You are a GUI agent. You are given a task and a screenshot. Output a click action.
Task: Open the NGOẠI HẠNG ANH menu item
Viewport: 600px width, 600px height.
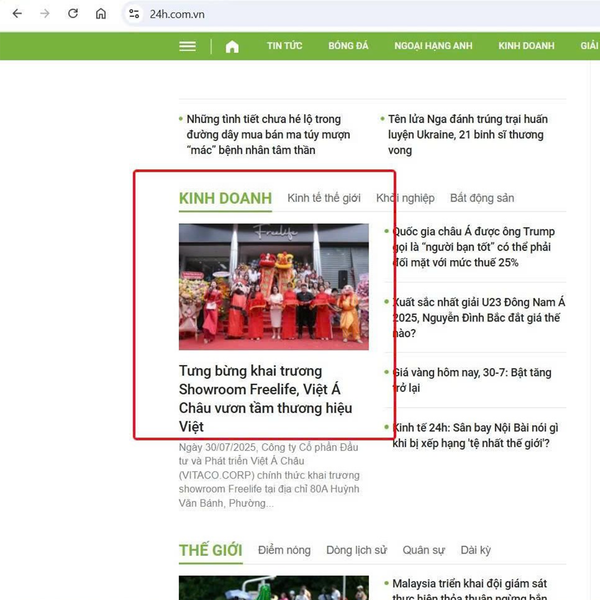coord(433,46)
